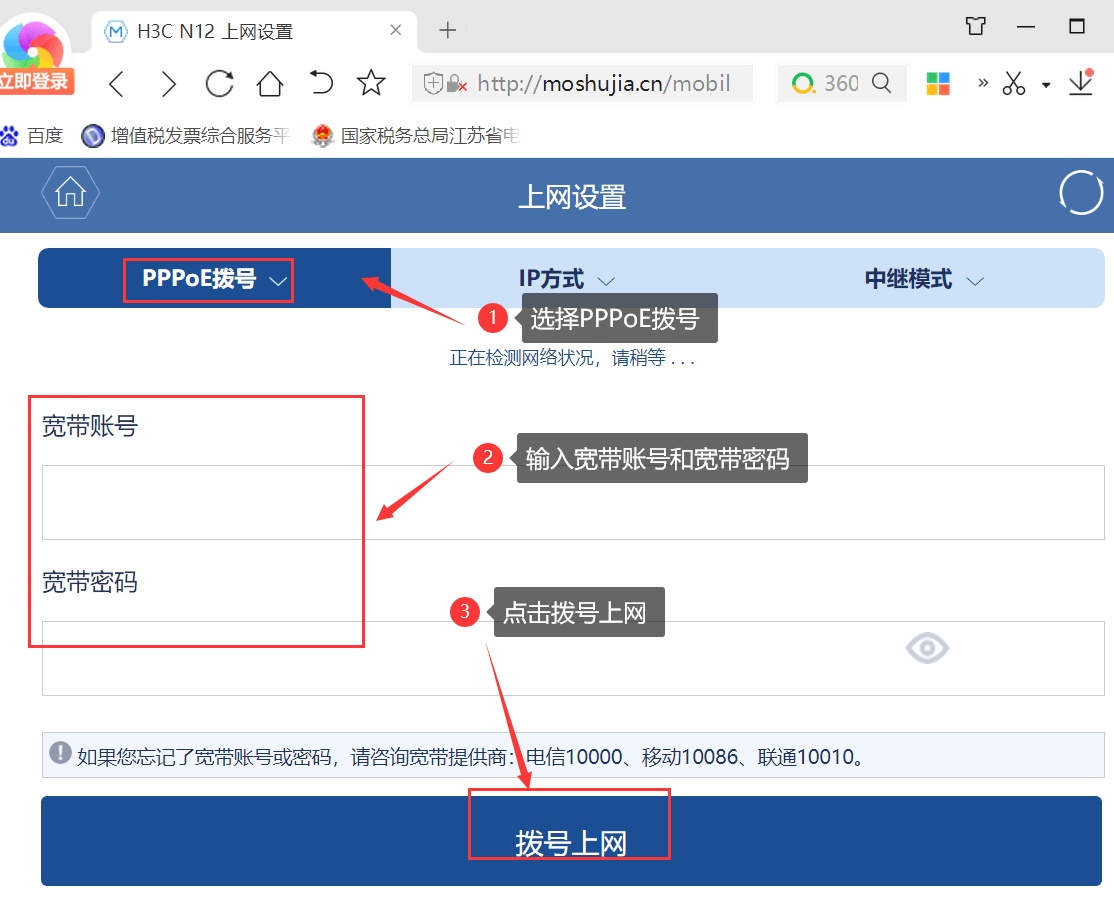1114x902 pixels.
Task: Click the 正在检测网络状况 status text
Action: (572, 357)
